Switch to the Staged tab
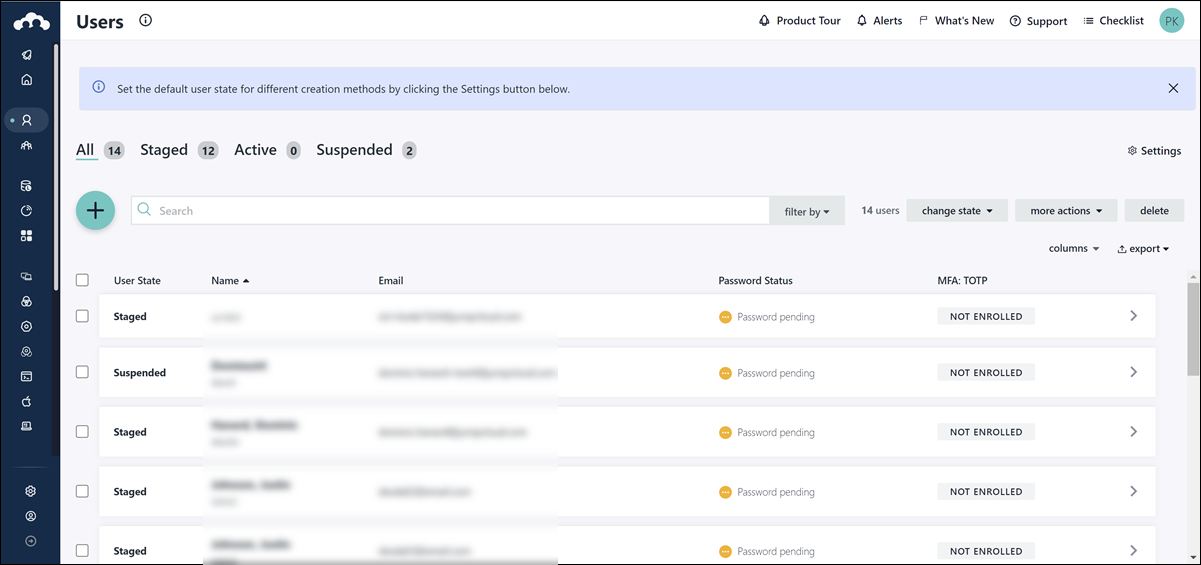The width and height of the screenshot is (1201, 565). click(x=179, y=150)
